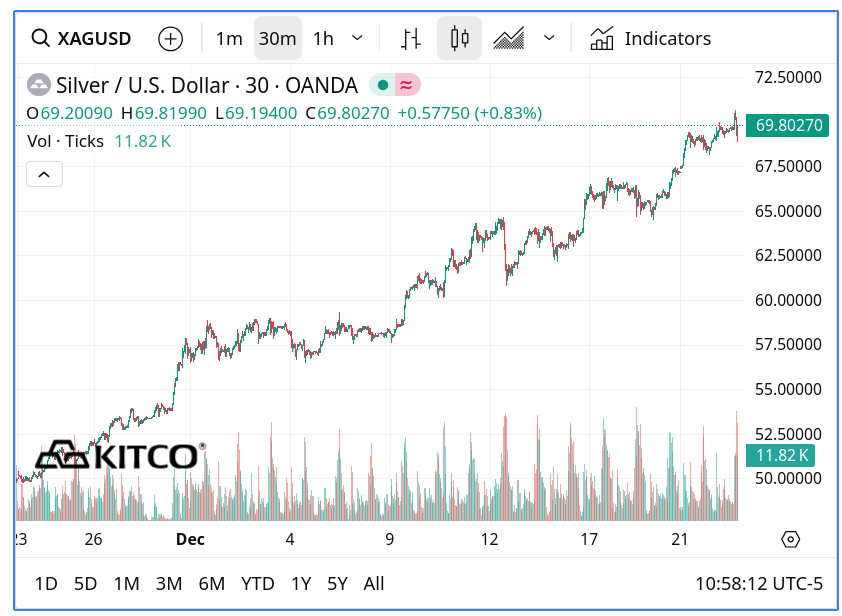The image size is (842, 616).
Task: Click the 17 date axis label
Action: (589, 539)
